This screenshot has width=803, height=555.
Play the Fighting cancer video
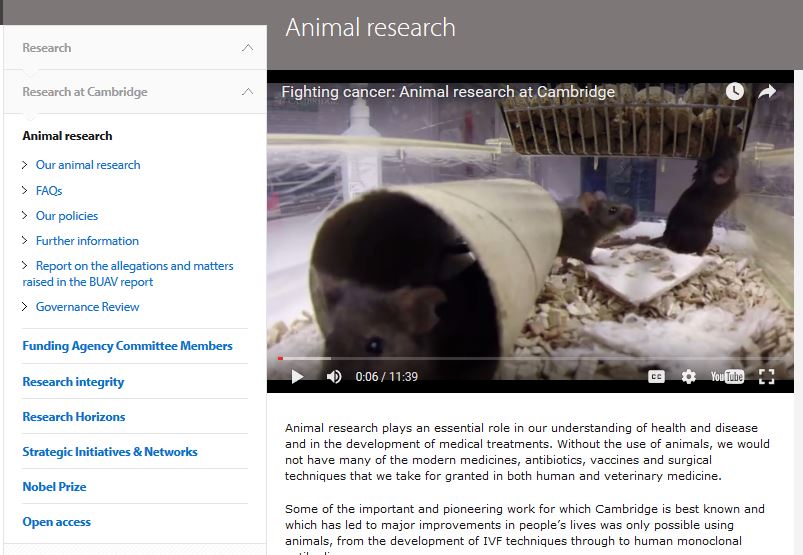click(x=297, y=377)
